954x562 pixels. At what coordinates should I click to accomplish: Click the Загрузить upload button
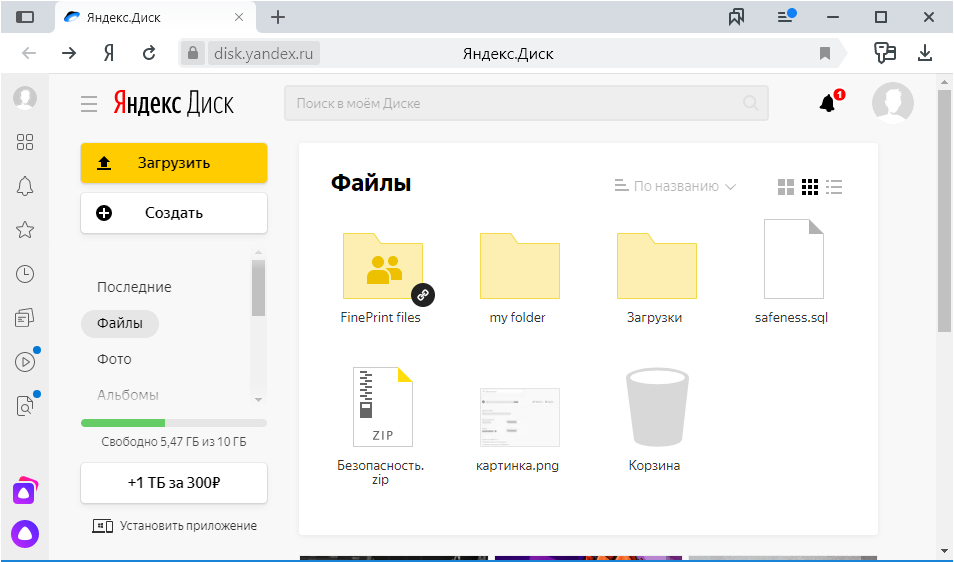coord(174,163)
